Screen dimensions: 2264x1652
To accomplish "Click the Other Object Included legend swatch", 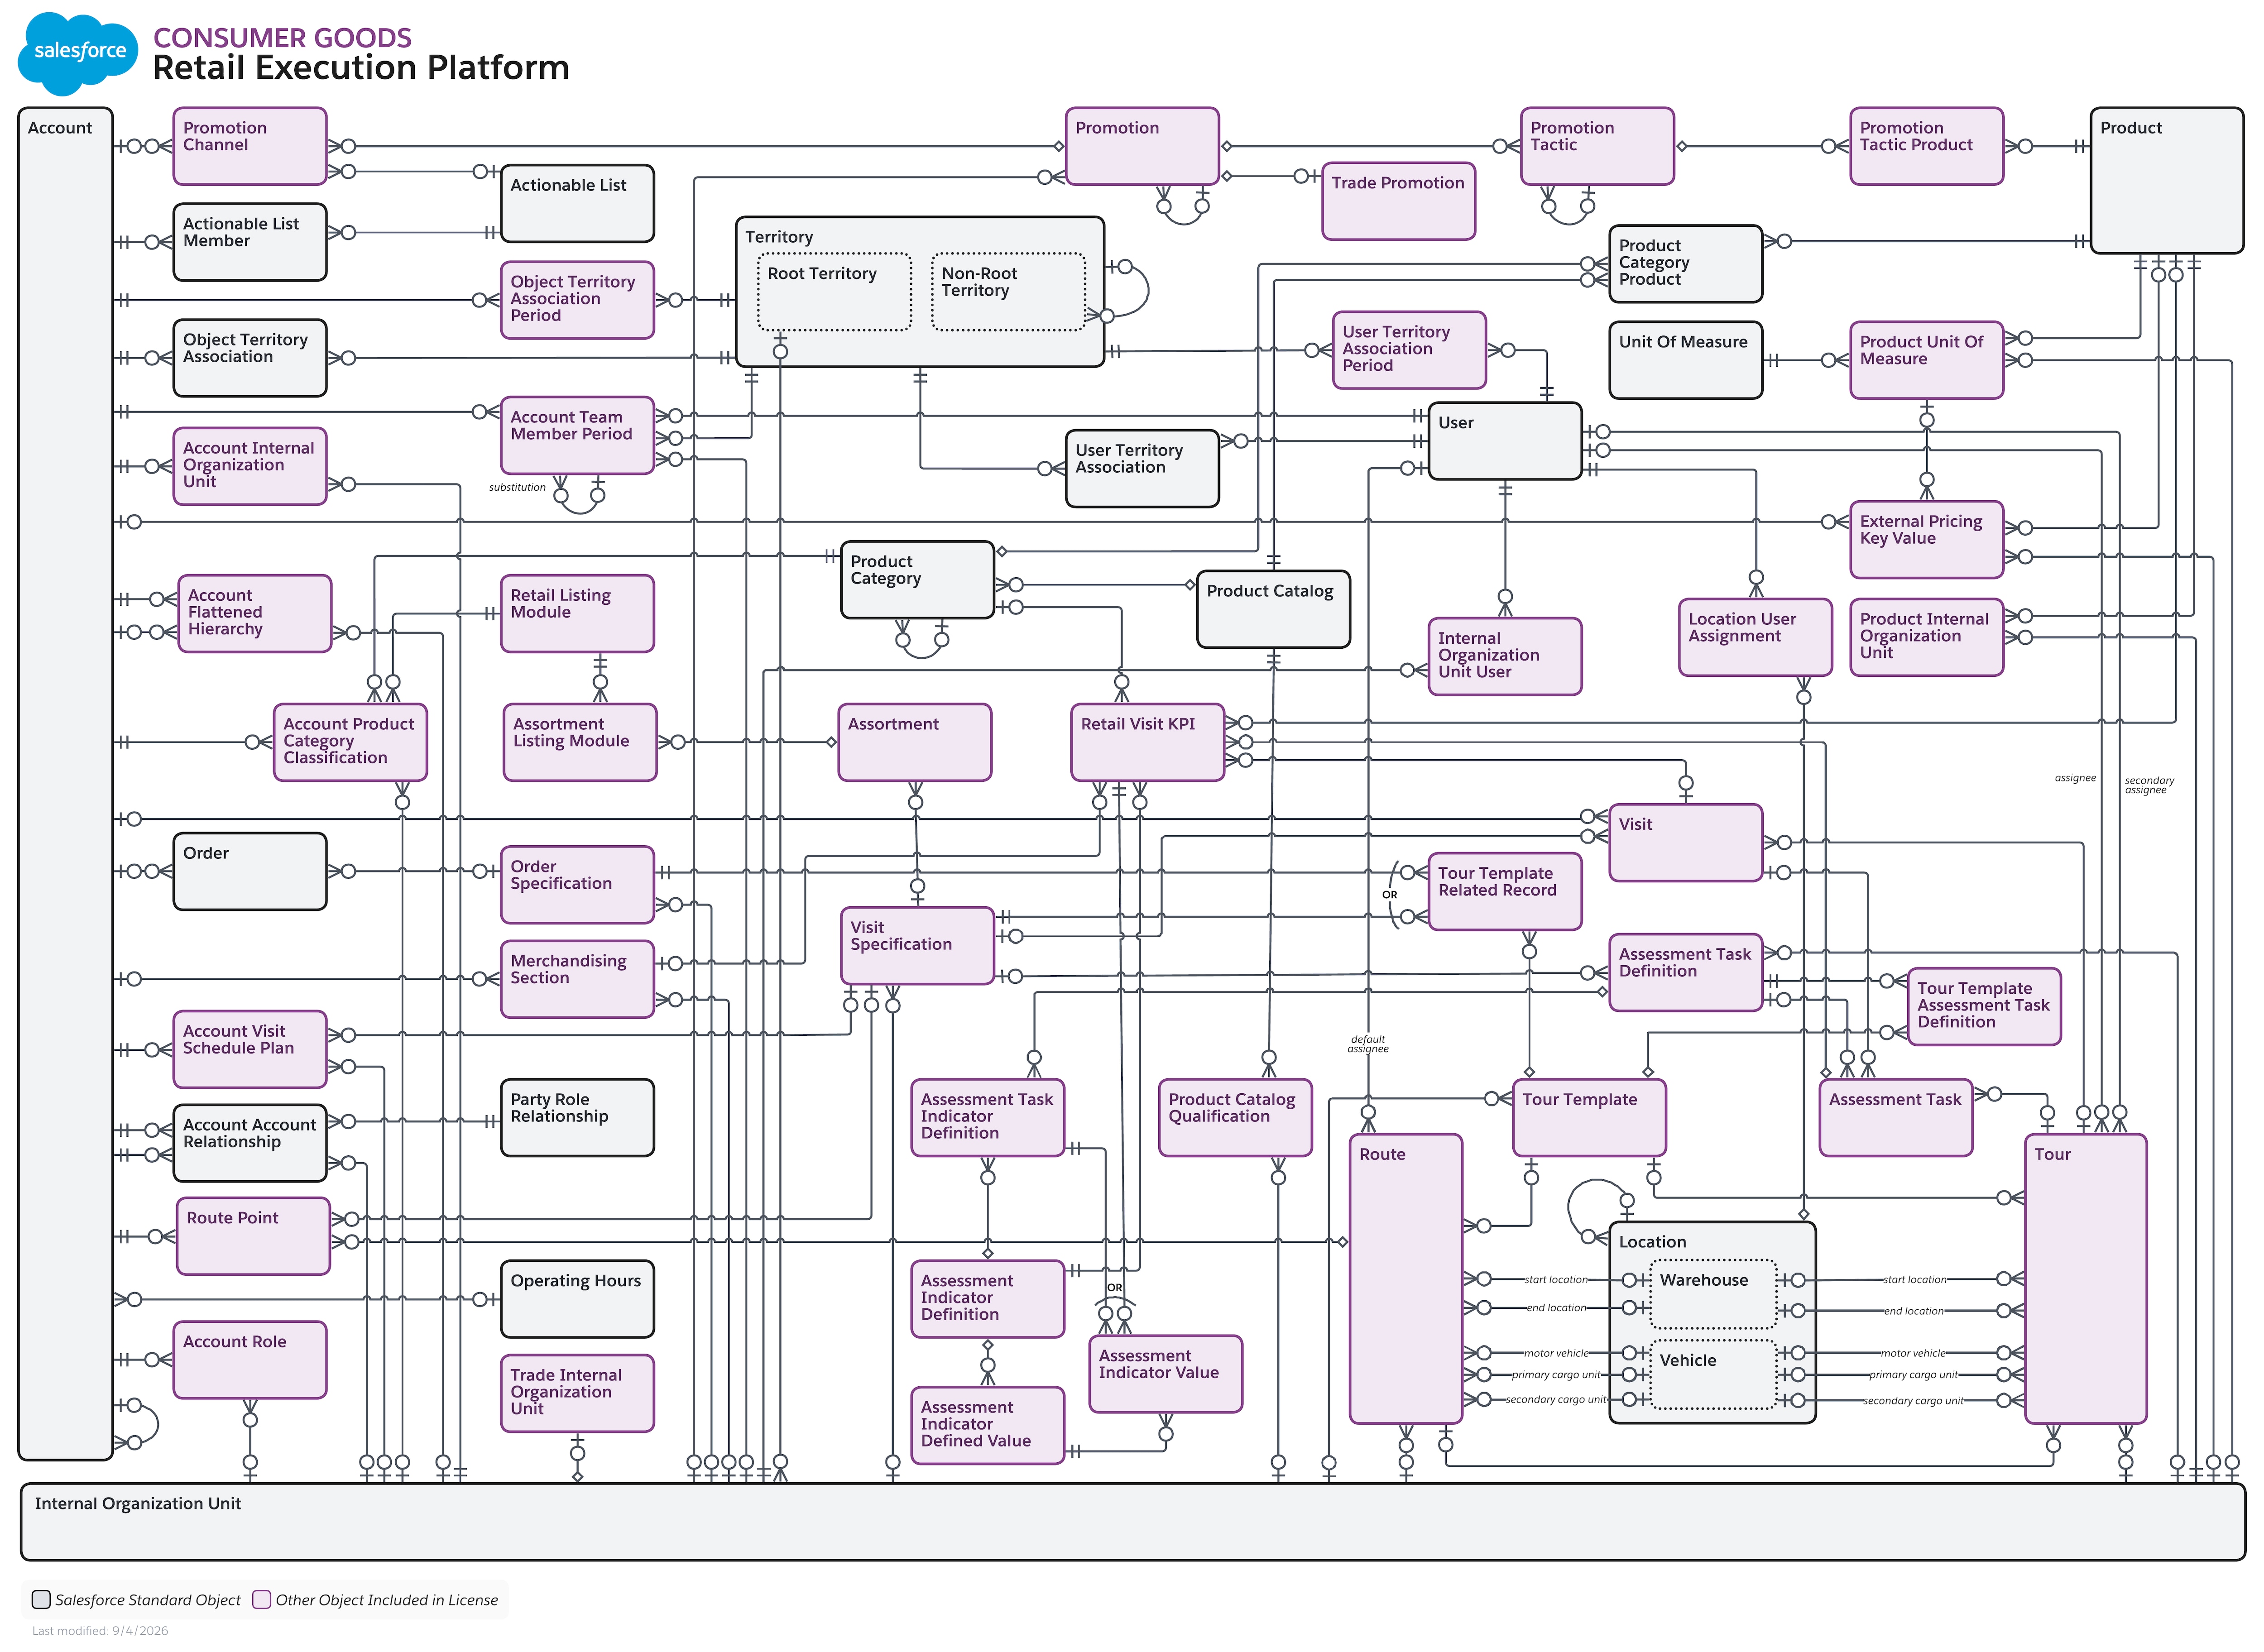I will tap(262, 1599).
